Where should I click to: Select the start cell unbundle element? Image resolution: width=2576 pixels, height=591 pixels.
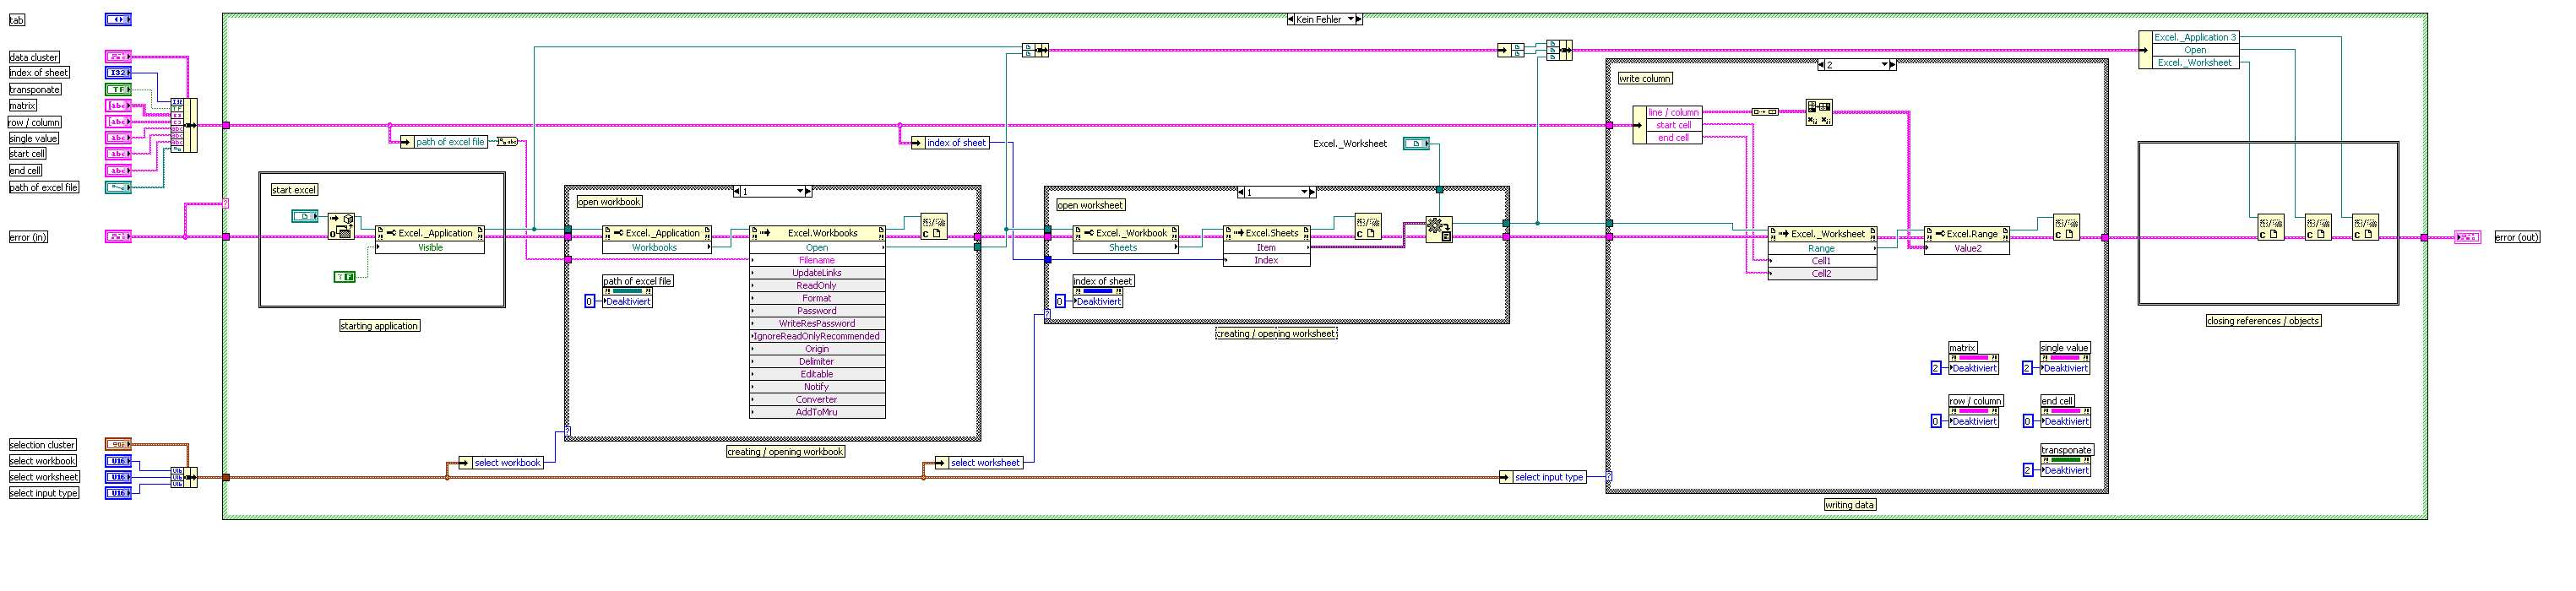tap(1673, 125)
